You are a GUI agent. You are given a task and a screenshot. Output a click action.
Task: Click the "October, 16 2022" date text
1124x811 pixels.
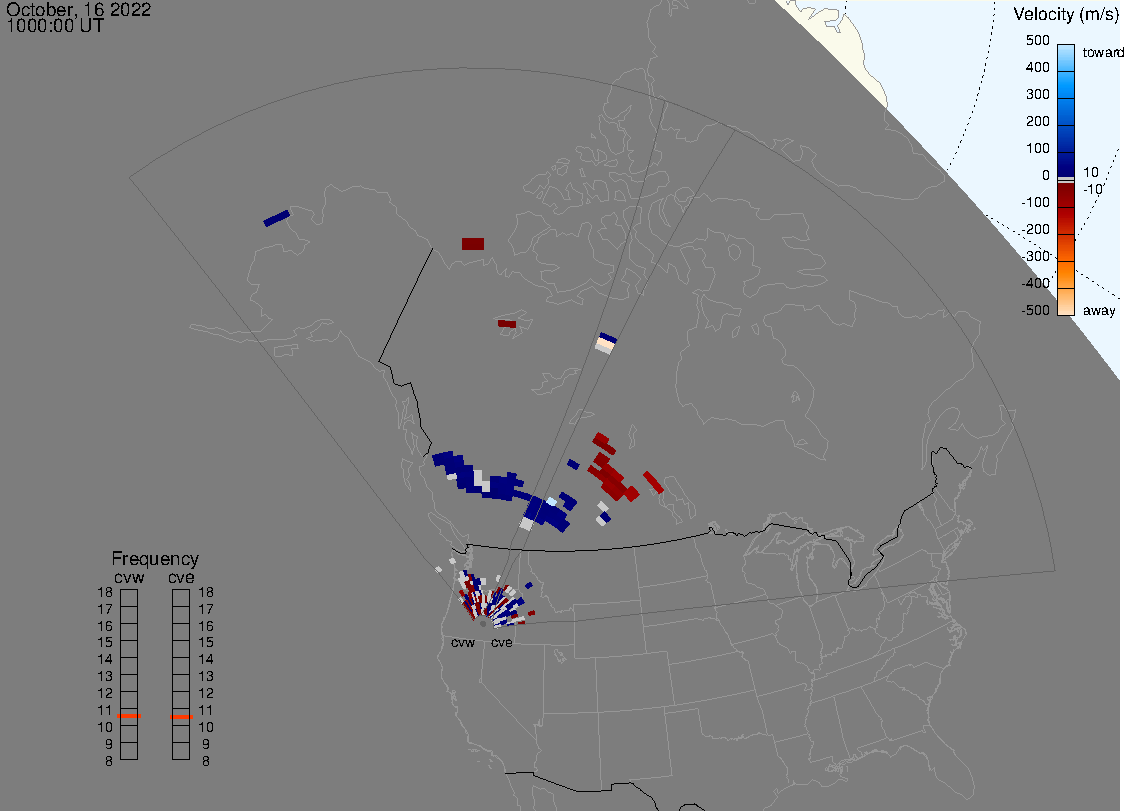tap(79, 10)
